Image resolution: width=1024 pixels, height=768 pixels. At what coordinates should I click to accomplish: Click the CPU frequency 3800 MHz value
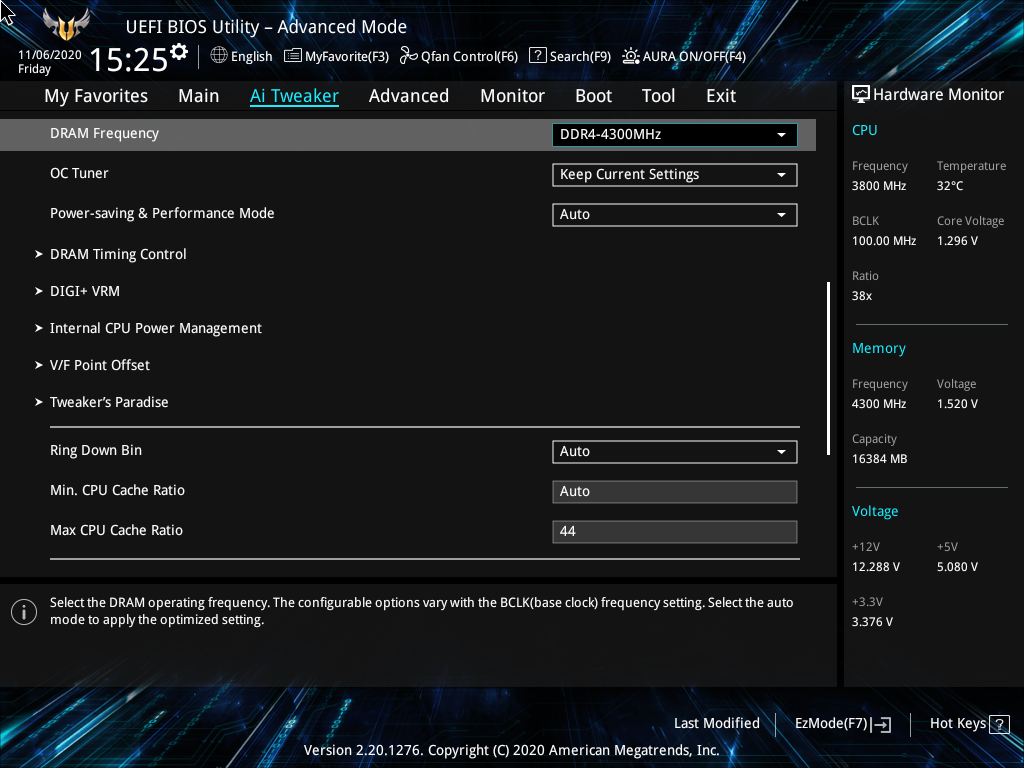tap(879, 186)
